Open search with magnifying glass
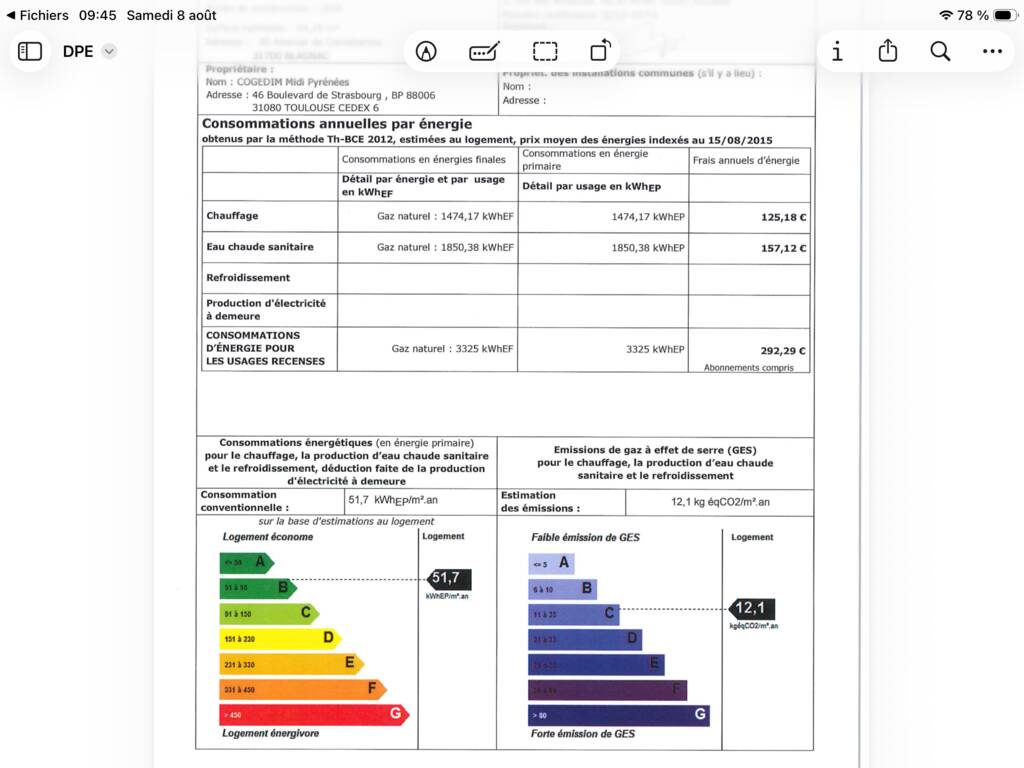Image resolution: width=1024 pixels, height=768 pixels. click(x=940, y=52)
